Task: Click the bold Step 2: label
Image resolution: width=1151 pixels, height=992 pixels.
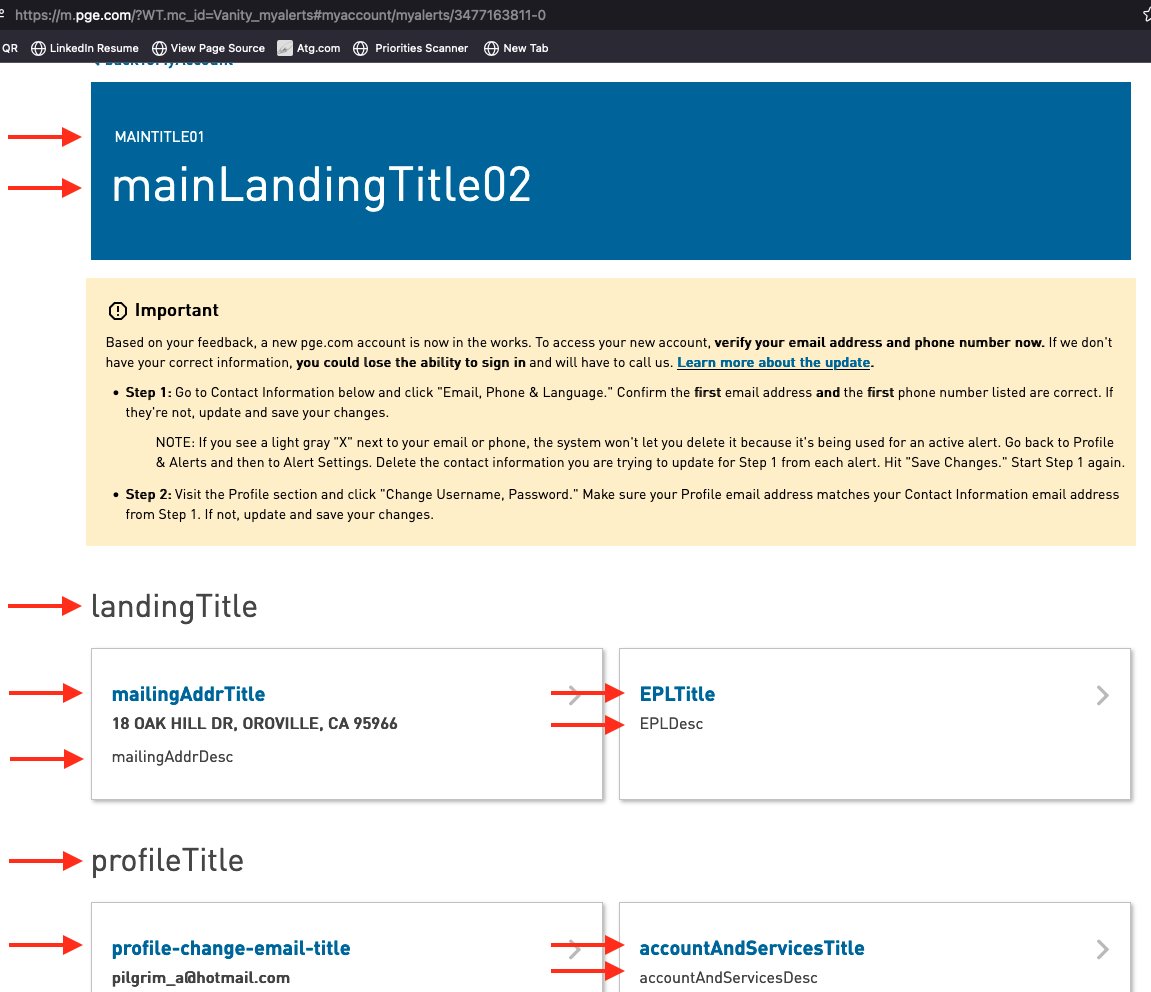Action: (x=148, y=495)
